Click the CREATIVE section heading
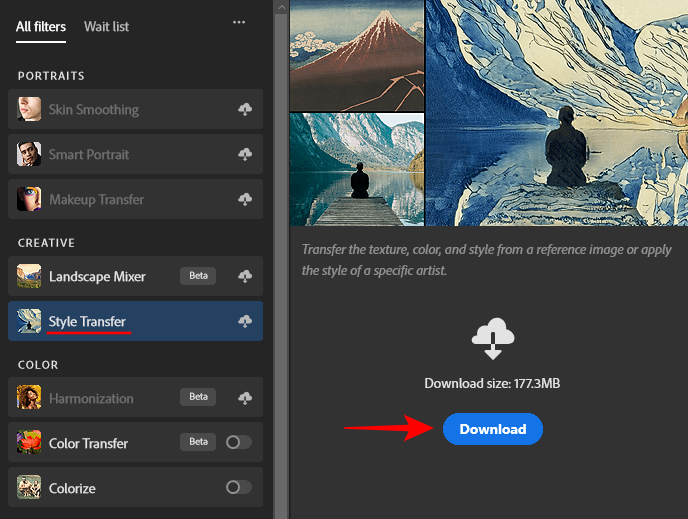This screenshot has width=688, height=519. [46, 243]
